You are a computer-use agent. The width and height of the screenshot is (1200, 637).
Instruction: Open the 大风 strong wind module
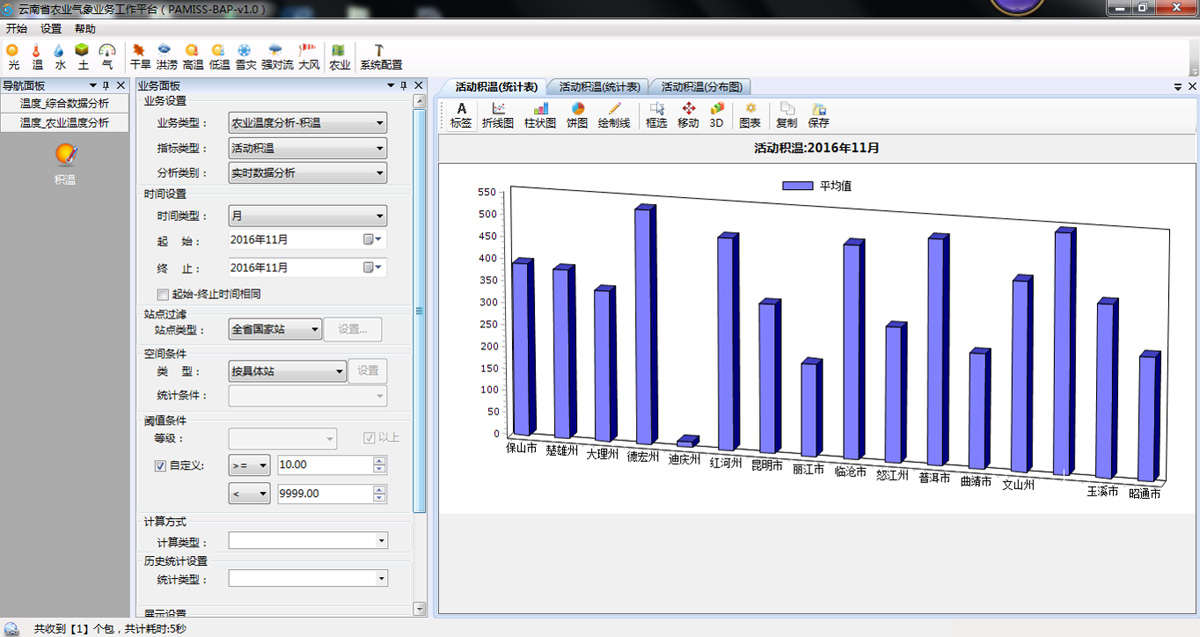pos(308,56)
